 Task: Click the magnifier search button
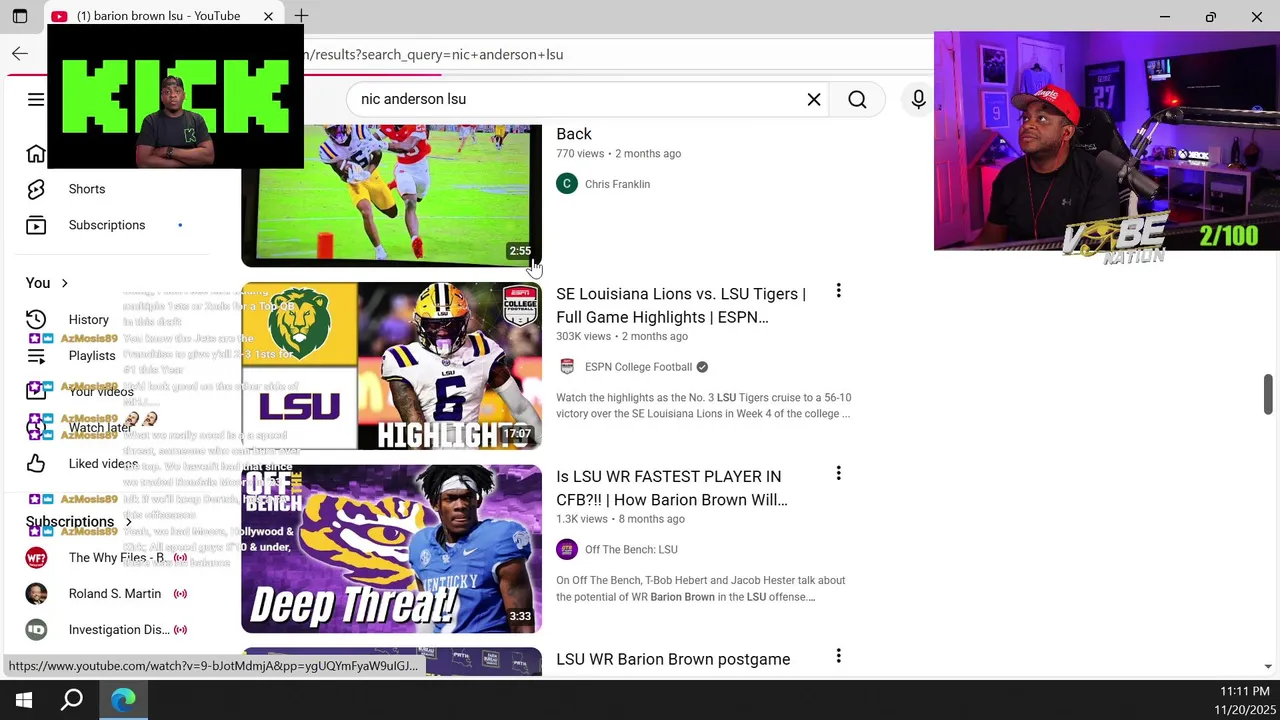click(x=857, y=99)
